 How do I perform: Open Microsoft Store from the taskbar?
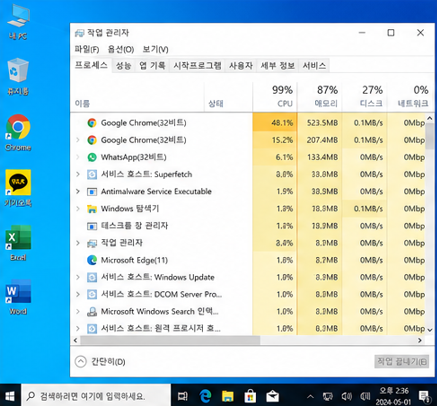tap(250, 396)
